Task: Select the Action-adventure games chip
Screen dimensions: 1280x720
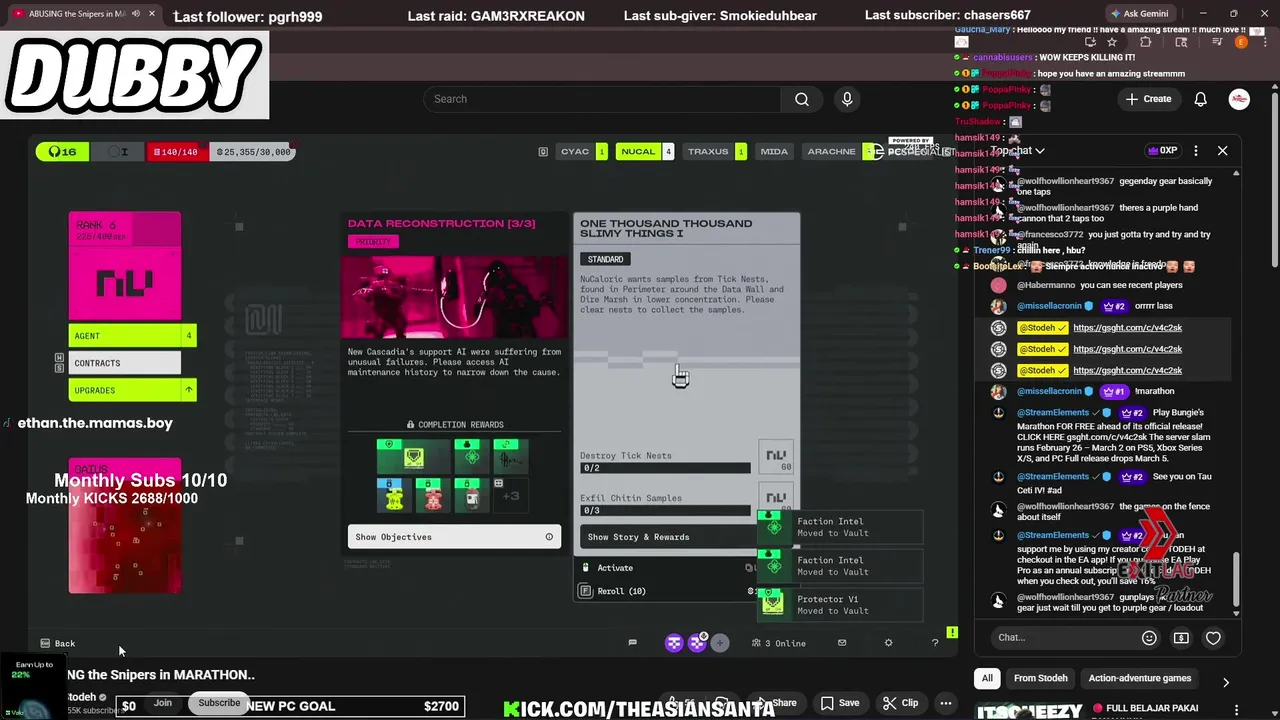Action: pyautogui.click(x=1140, y=678)
